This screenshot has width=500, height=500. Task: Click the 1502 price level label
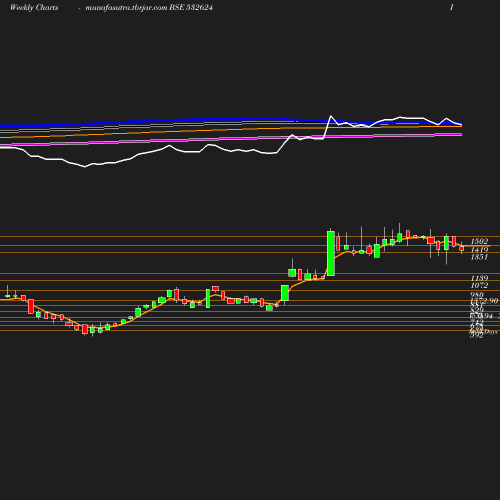pos(479,241)
